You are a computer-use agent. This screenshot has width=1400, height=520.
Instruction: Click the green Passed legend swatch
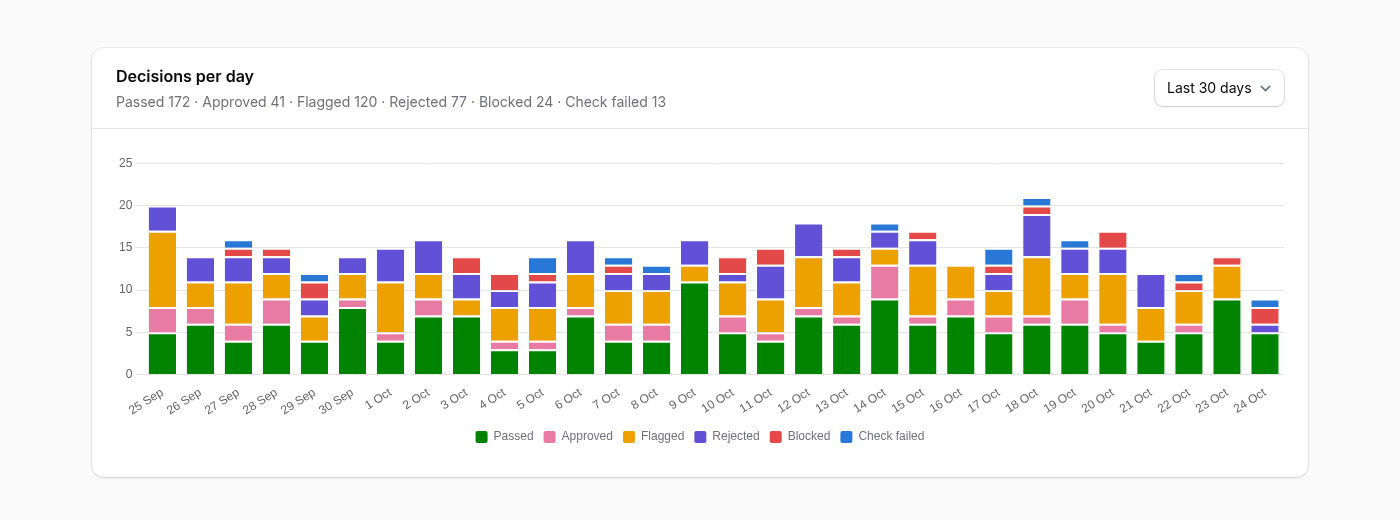click(481, 436)
